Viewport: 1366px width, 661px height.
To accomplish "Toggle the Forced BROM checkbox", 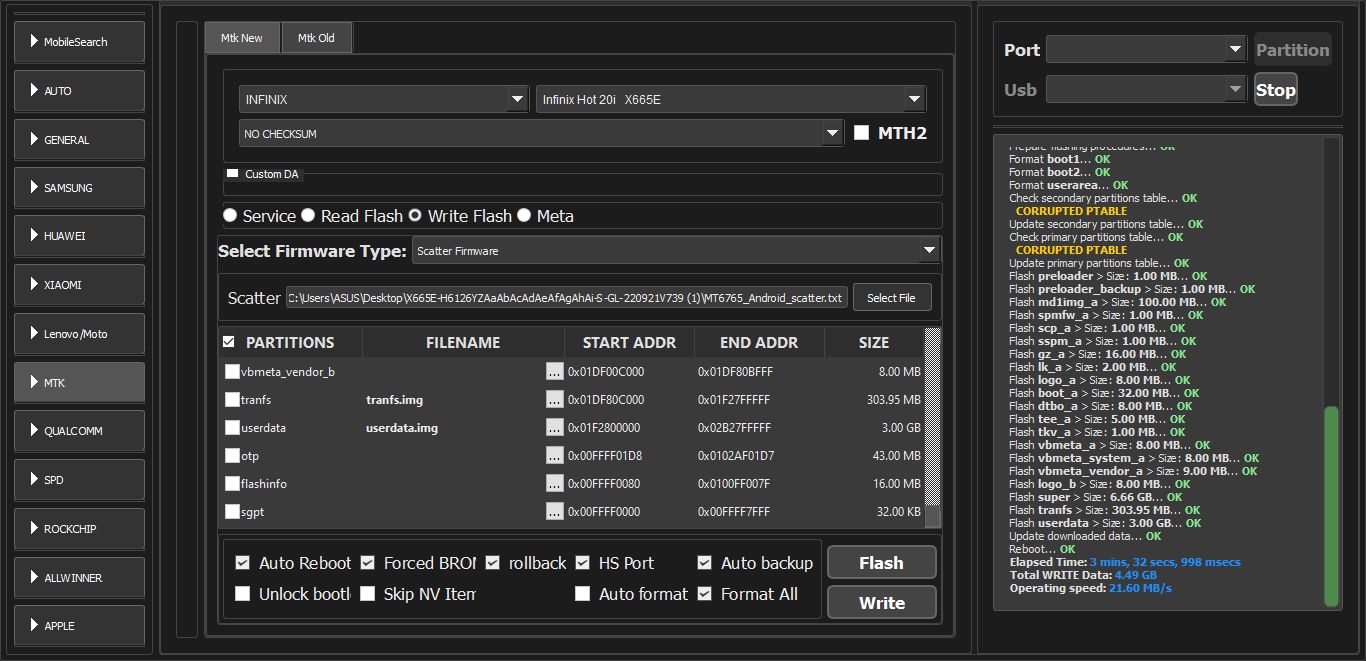I will point(367,563).
